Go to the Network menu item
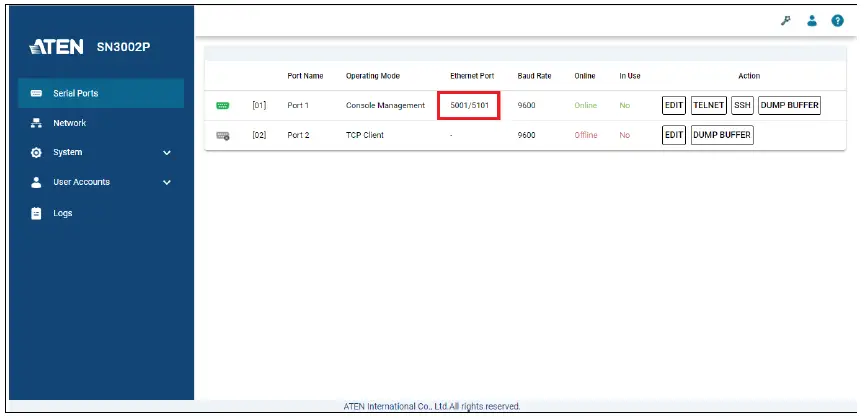Image resolution: width=864 pixels, height=419 pixels. (69, 123)
